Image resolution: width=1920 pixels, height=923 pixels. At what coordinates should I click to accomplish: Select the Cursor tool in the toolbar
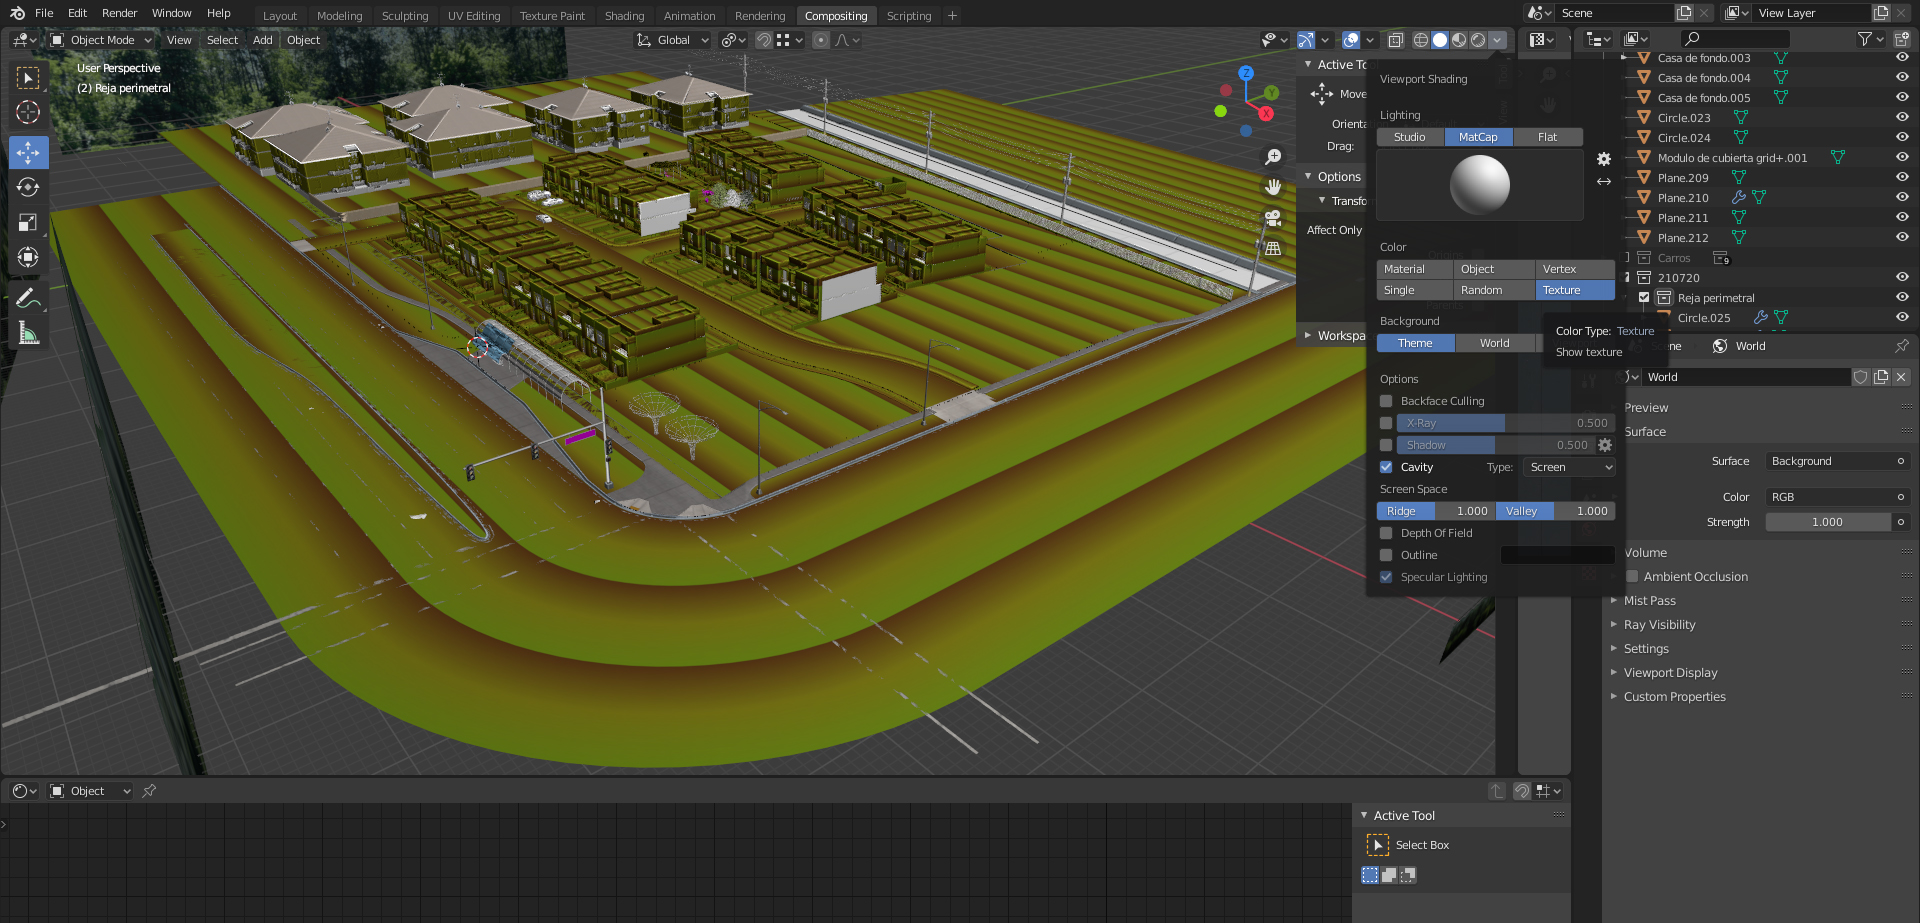(28, 112)
